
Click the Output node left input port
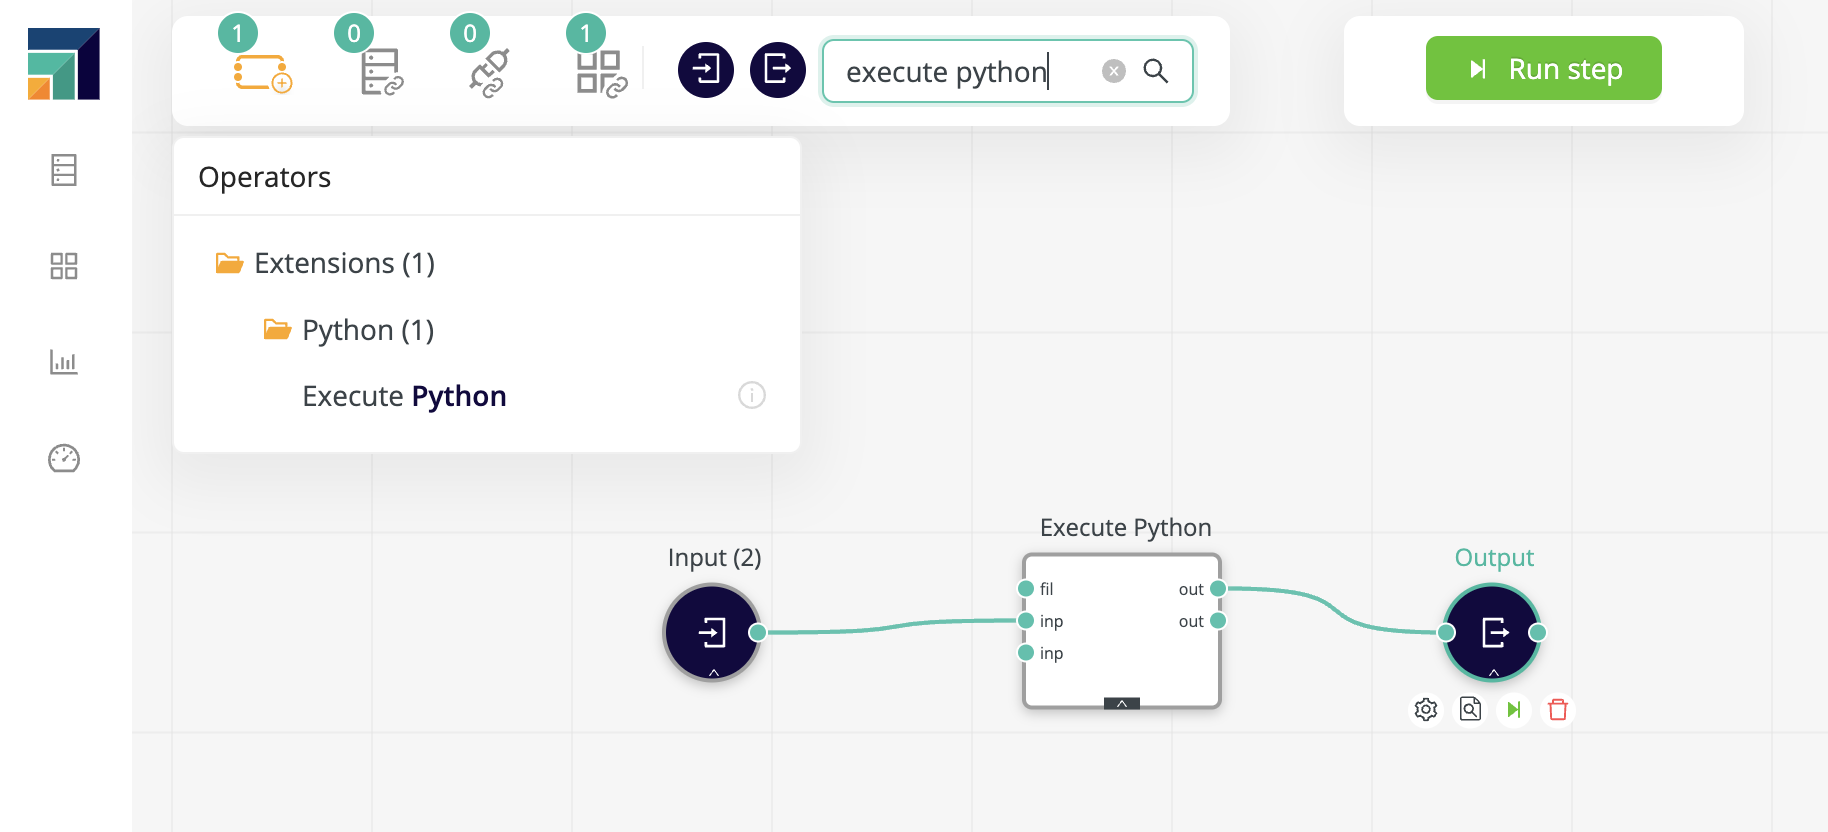1446,632
